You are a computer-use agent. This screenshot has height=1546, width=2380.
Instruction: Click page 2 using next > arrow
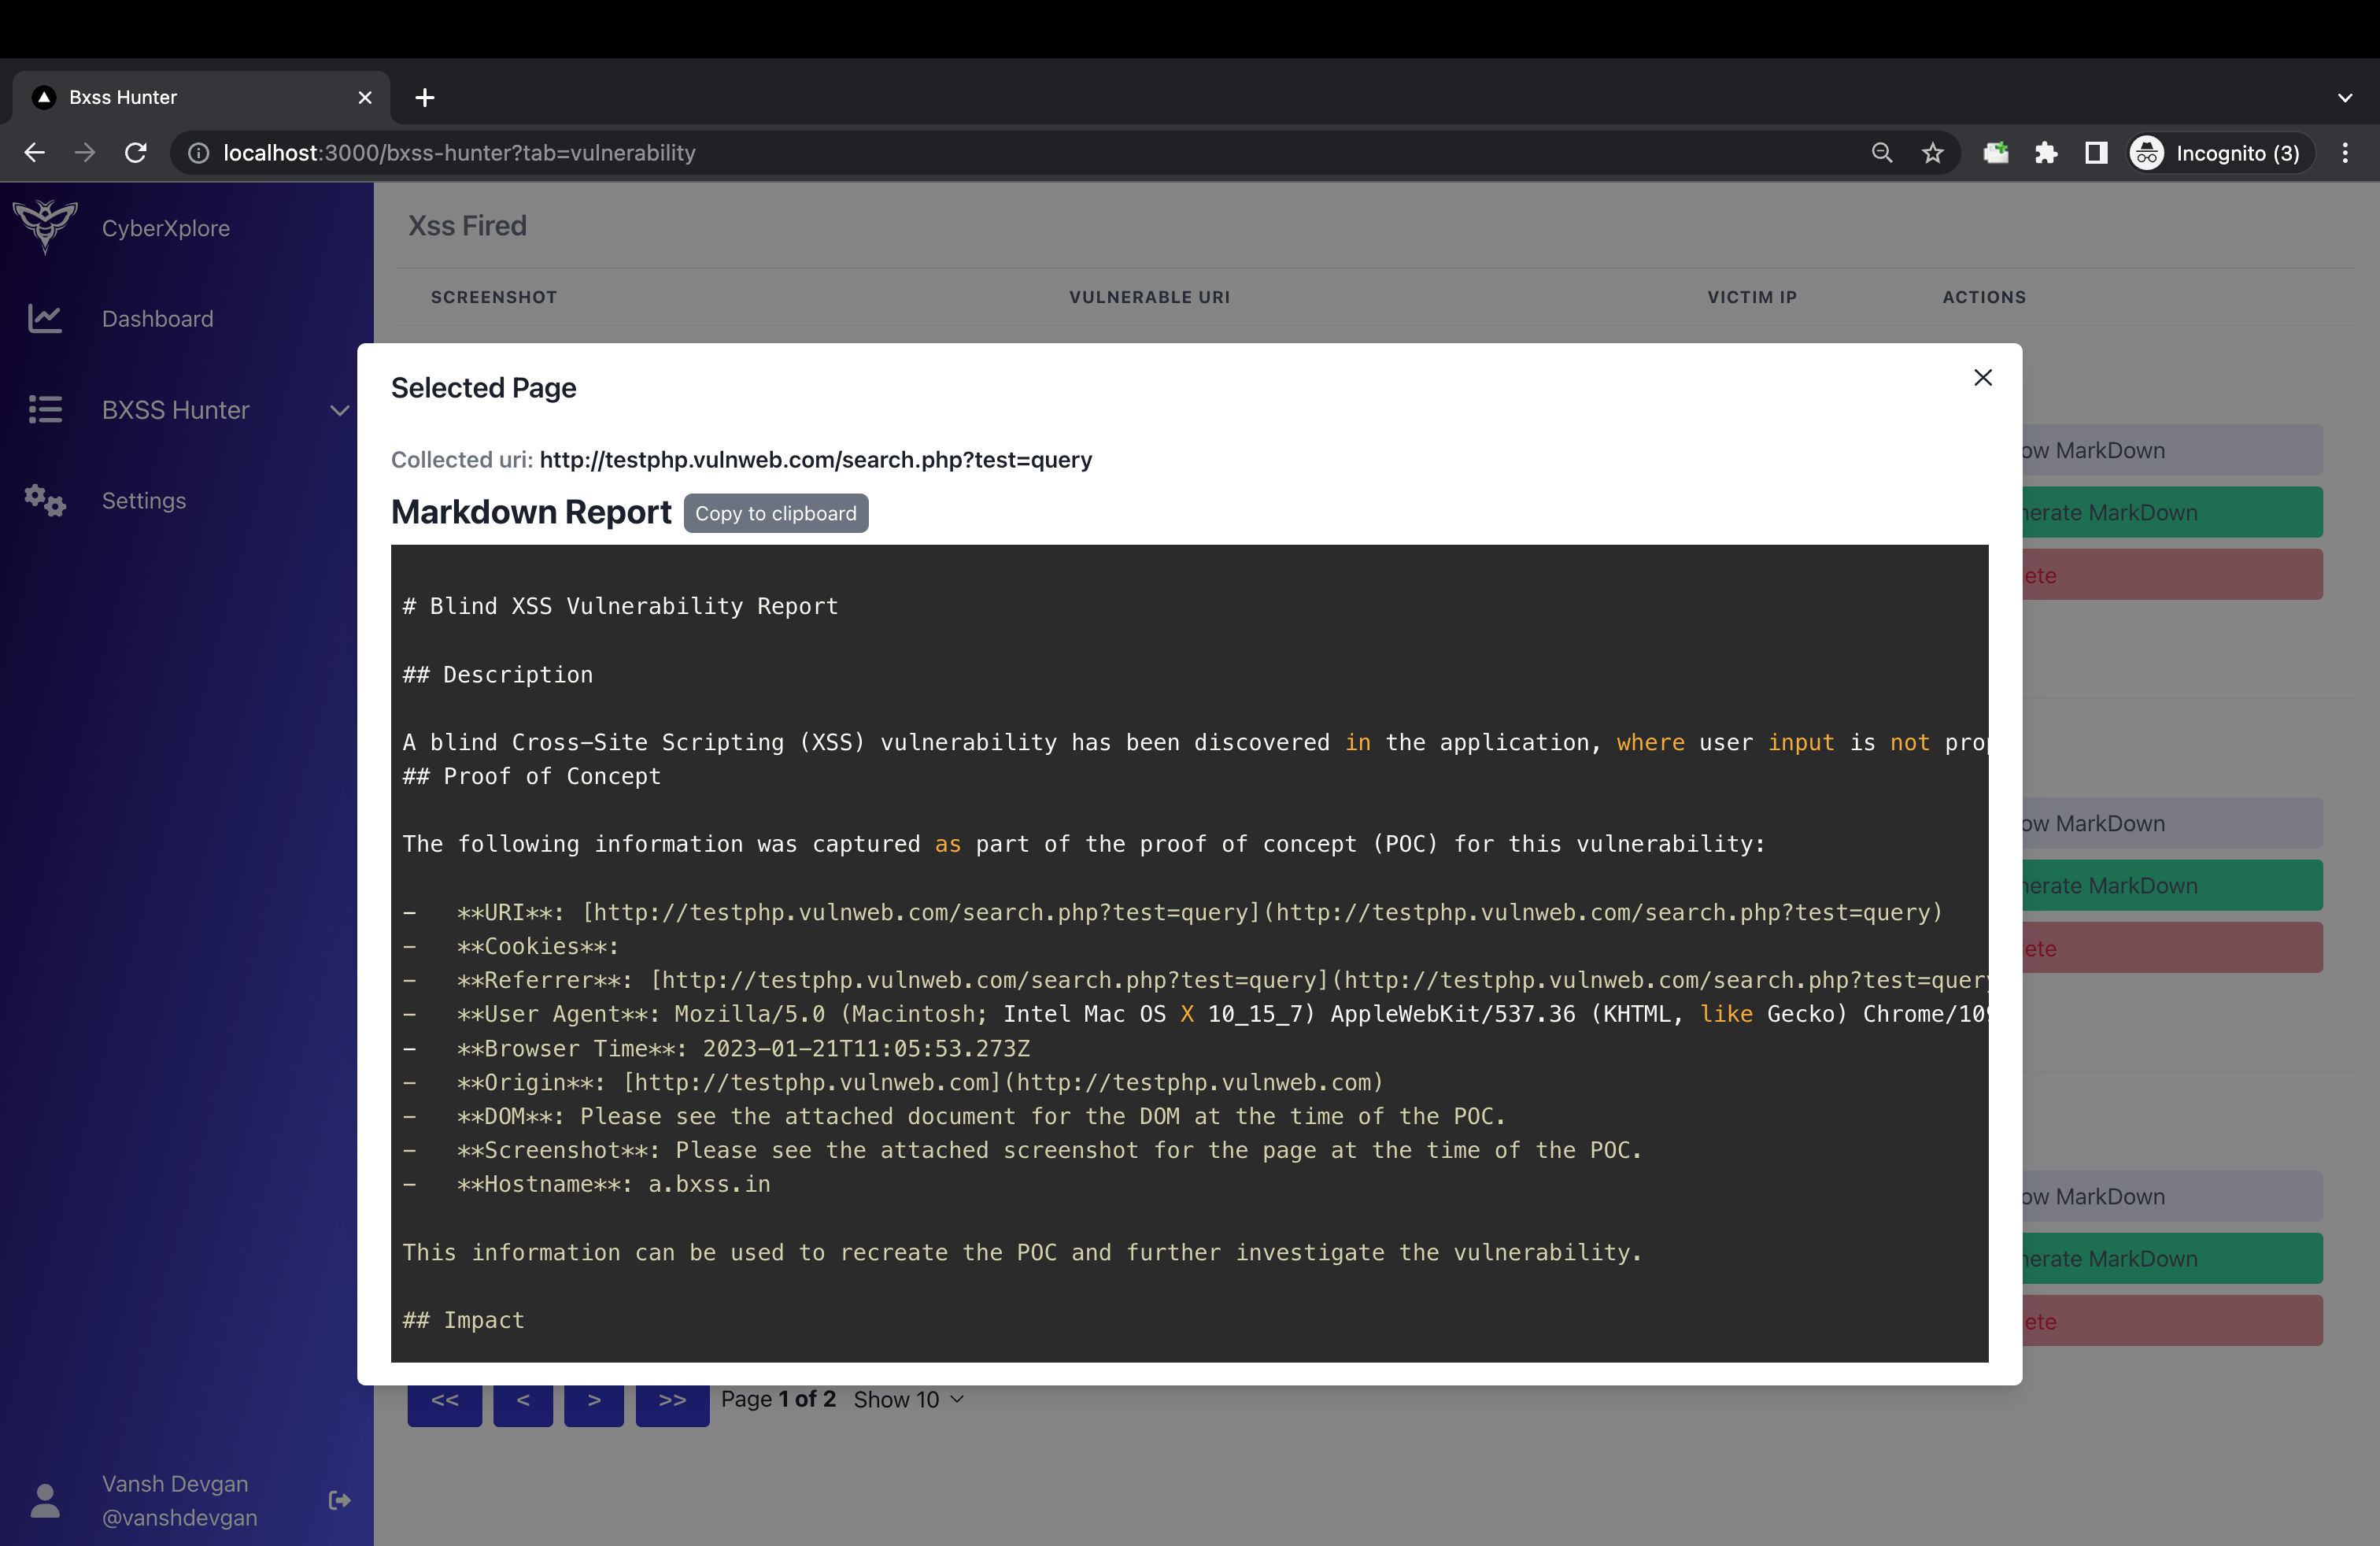[x=595, y=1400]
